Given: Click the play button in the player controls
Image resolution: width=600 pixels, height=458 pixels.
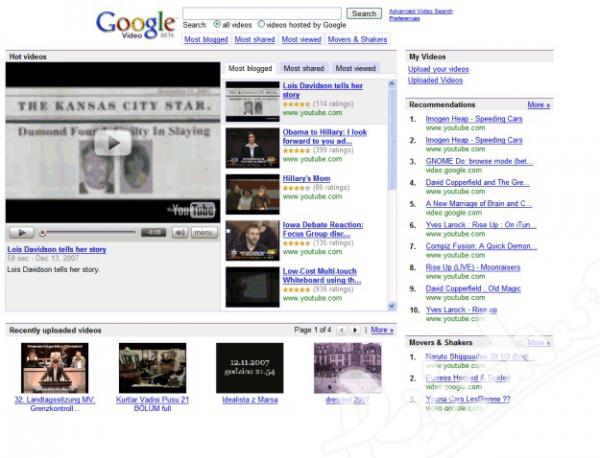Looking at the screenshot, I should (x=22, y=232).
